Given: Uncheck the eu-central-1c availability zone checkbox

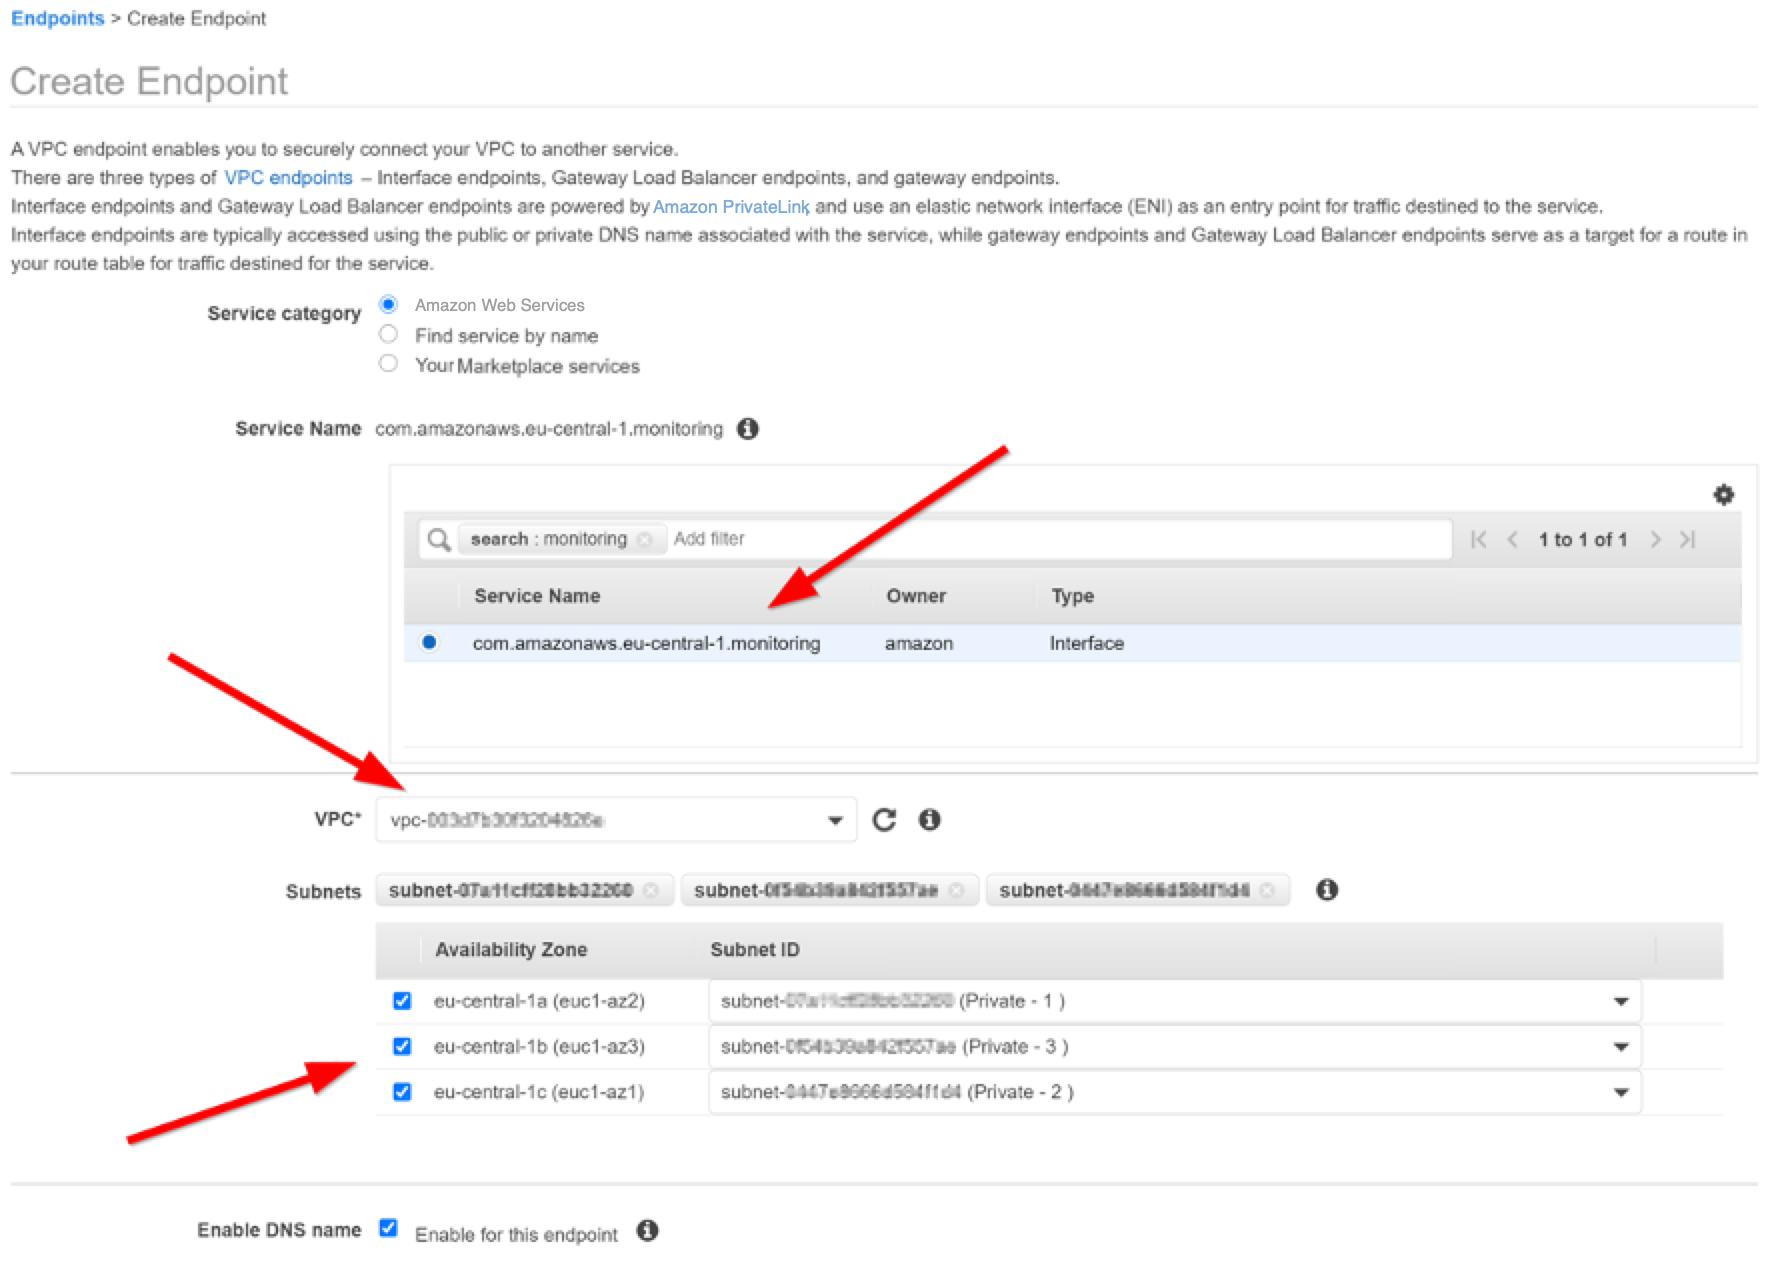Looking at the screenshot, I should point(402,1092).
